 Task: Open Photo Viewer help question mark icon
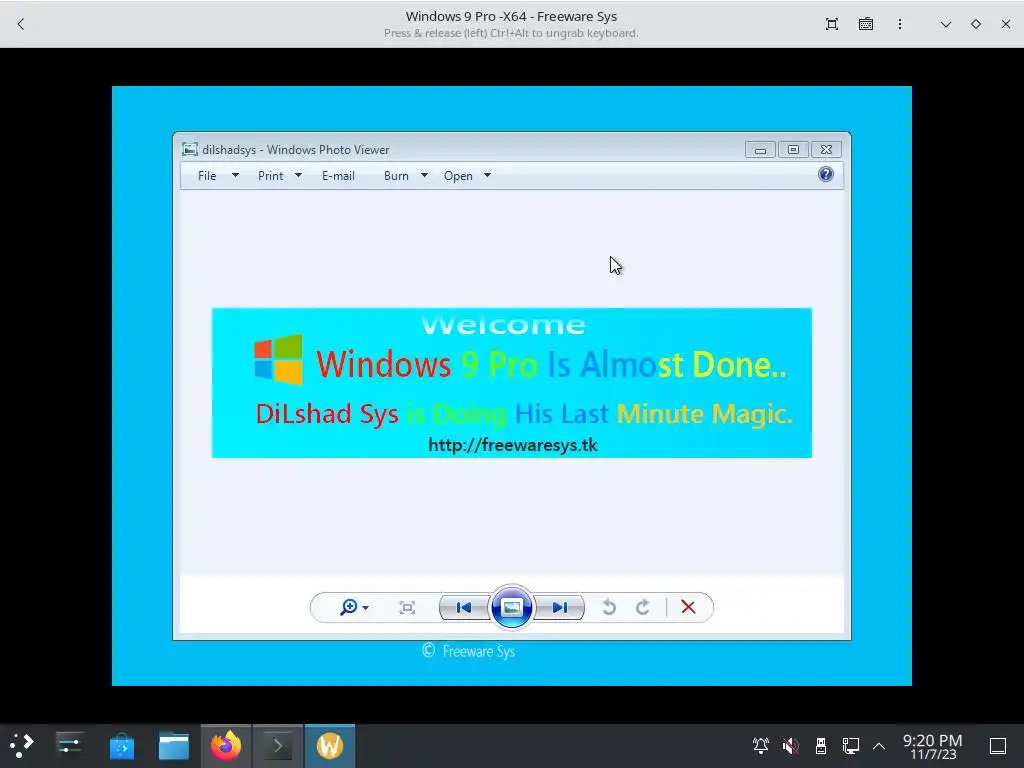825,174
